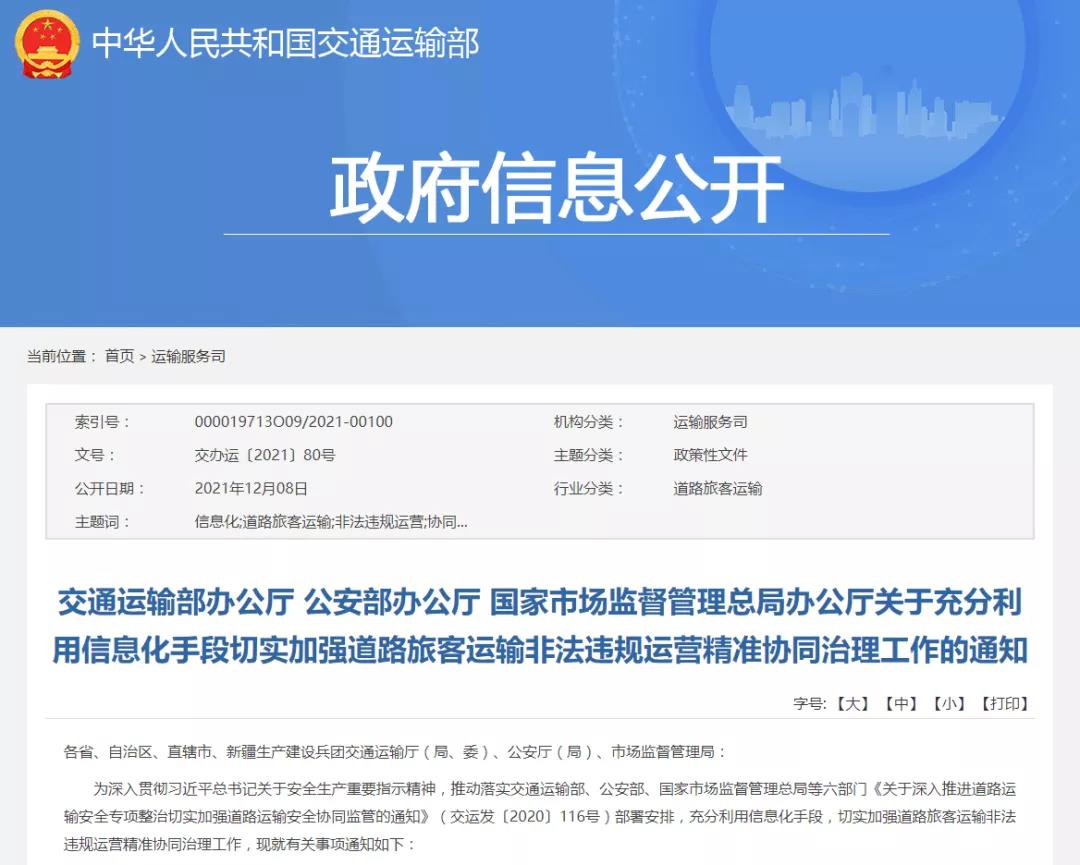Click 政策性文件 subject classification value

coord(710,455)
